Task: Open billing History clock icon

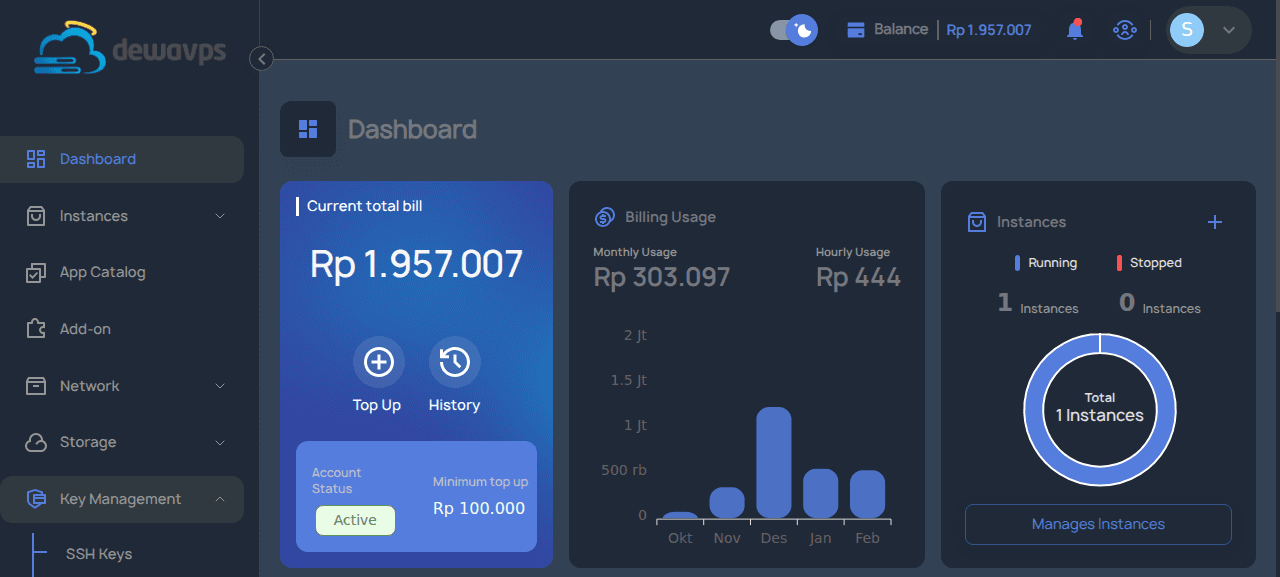Action: coord(454,362)
